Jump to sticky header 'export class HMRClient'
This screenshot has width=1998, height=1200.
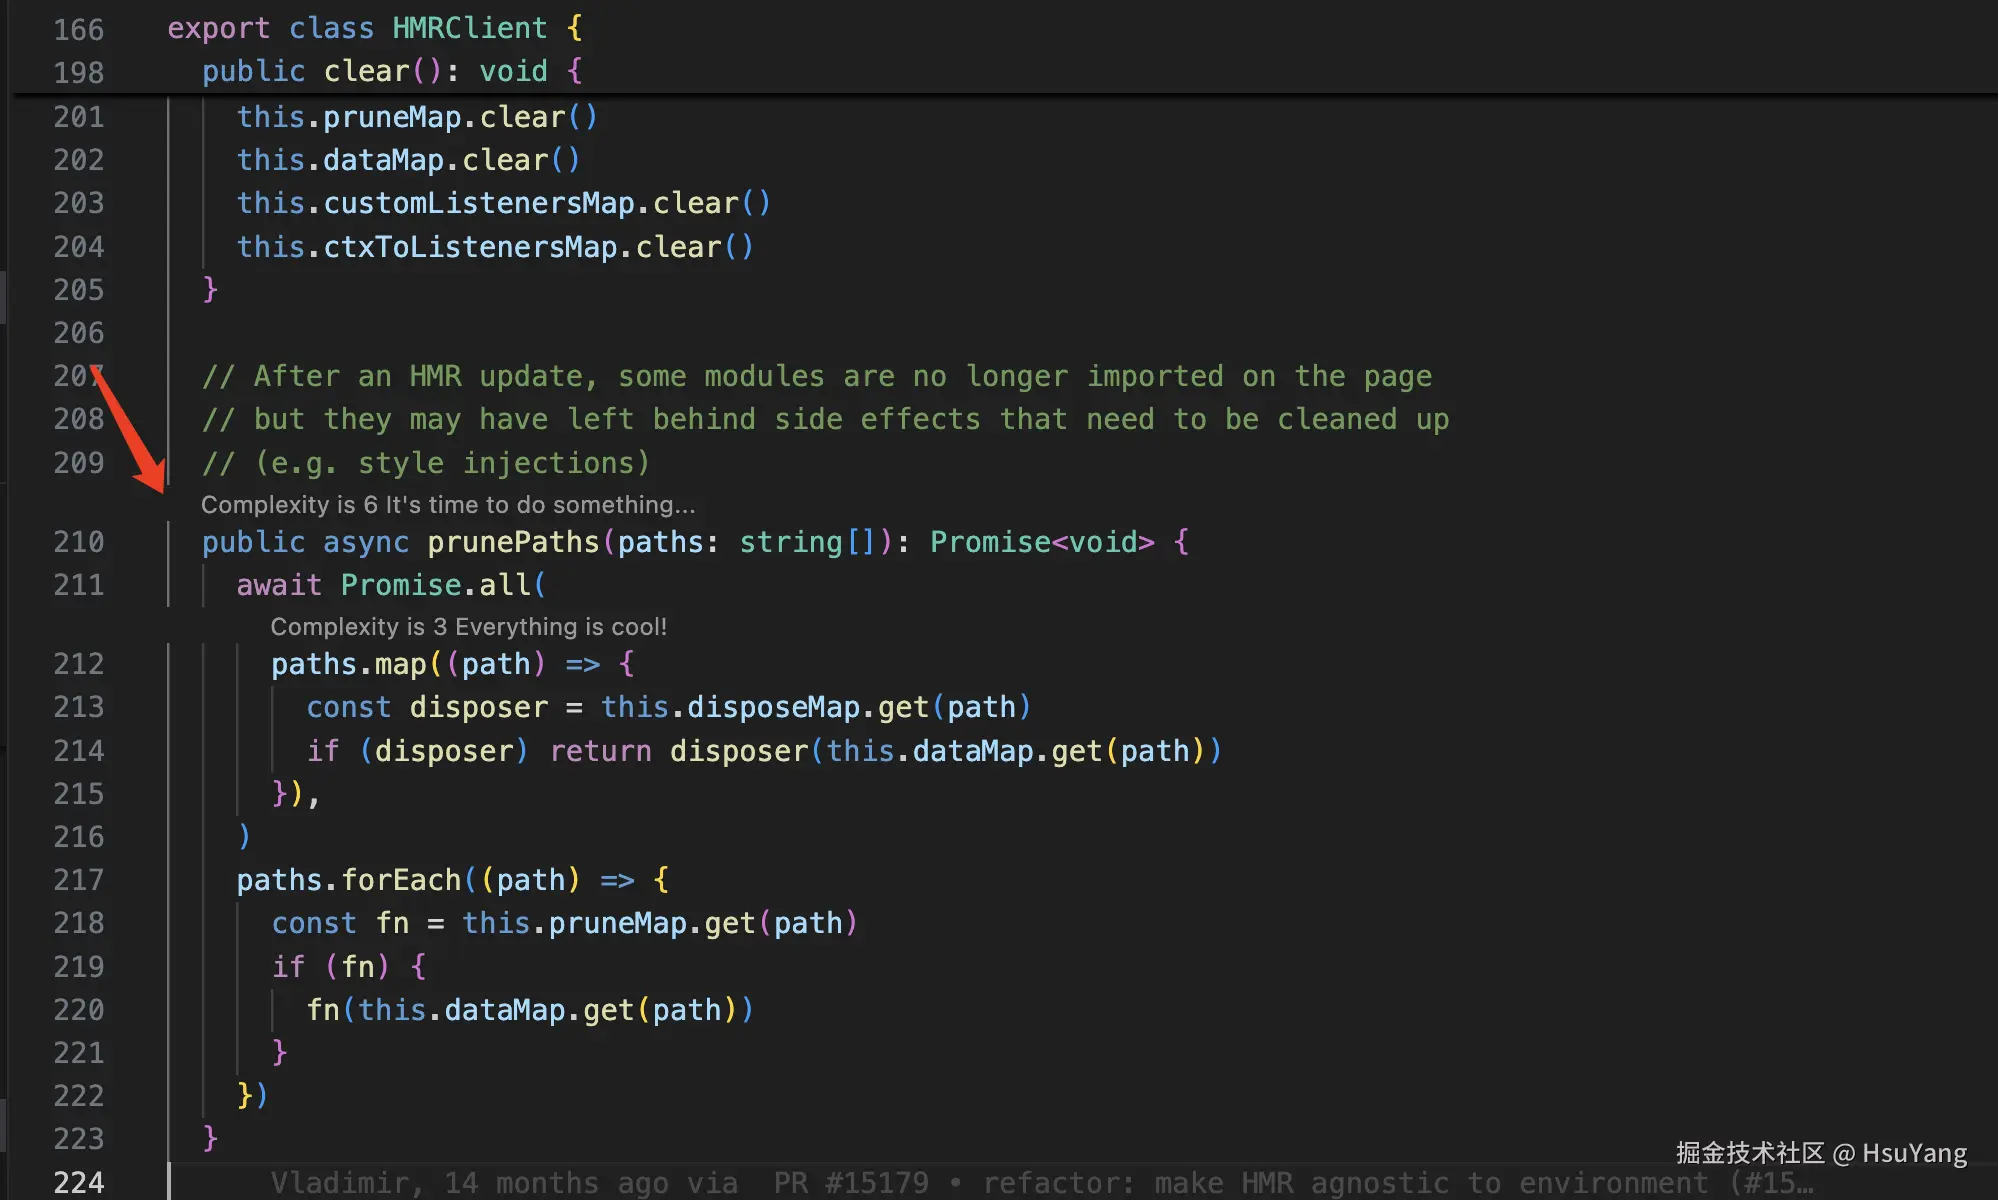(x=374, y=28)
